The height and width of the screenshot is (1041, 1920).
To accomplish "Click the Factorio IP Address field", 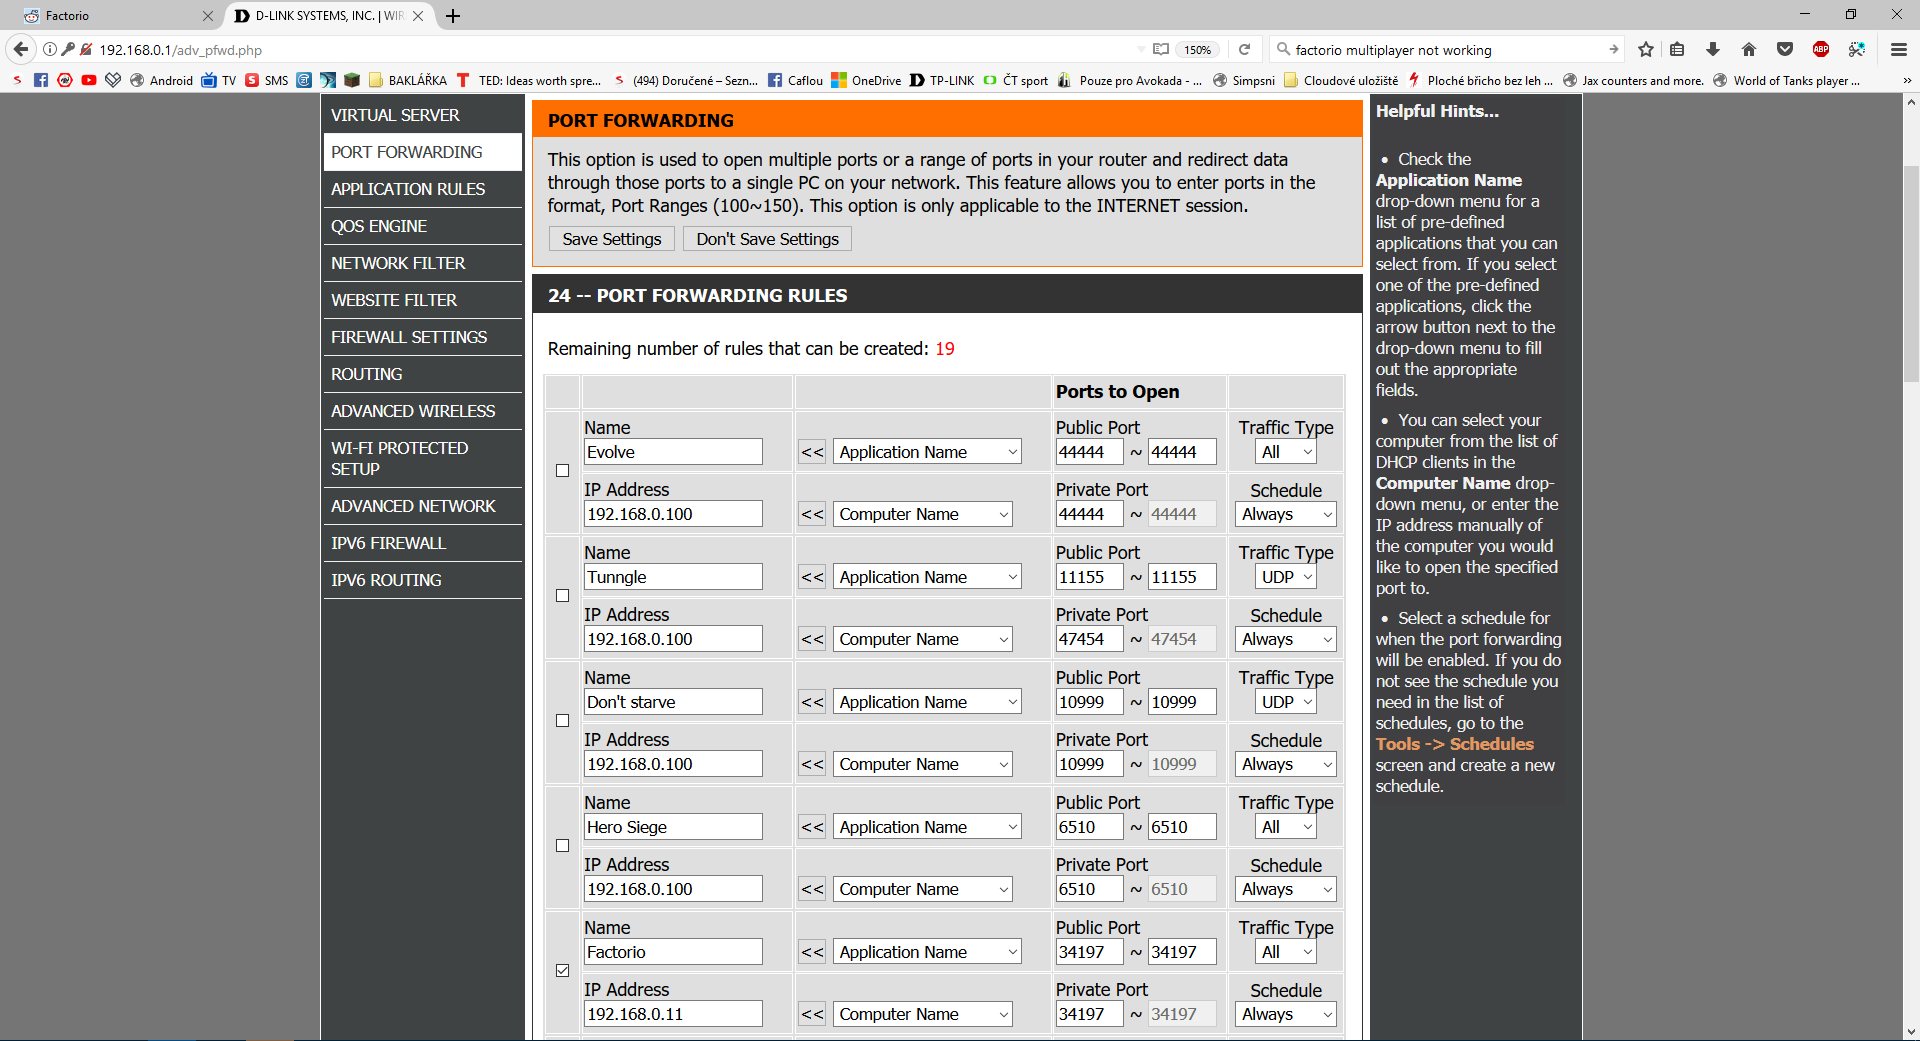I will [673, 1014].
